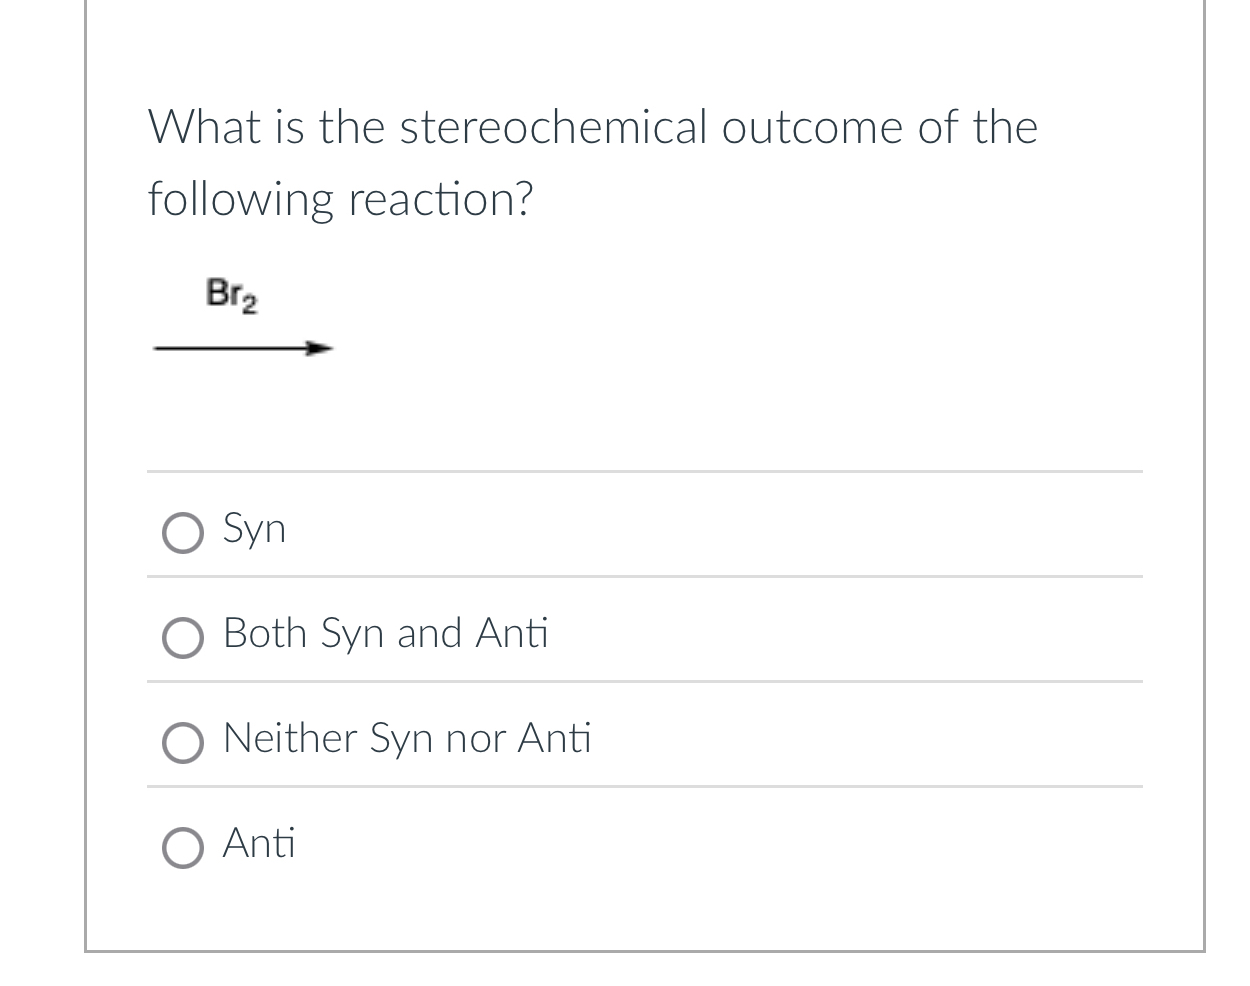Click the Both Syn and Anti text
Screen dimensions: 1250x986
click(x=385, y=633)
